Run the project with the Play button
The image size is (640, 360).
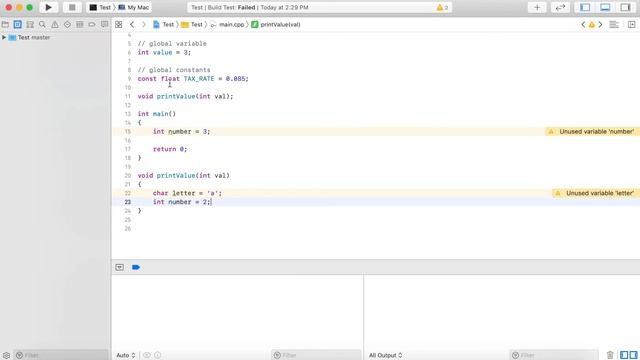pyautogui.click(x=48, y=7)
